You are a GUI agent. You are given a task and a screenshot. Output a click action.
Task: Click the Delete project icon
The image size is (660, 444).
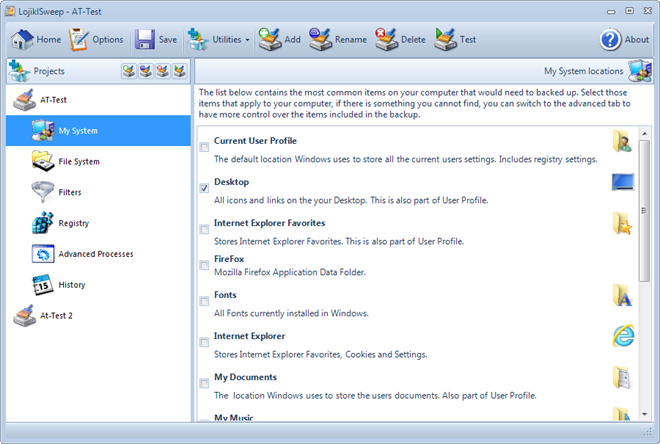(387, 40)
